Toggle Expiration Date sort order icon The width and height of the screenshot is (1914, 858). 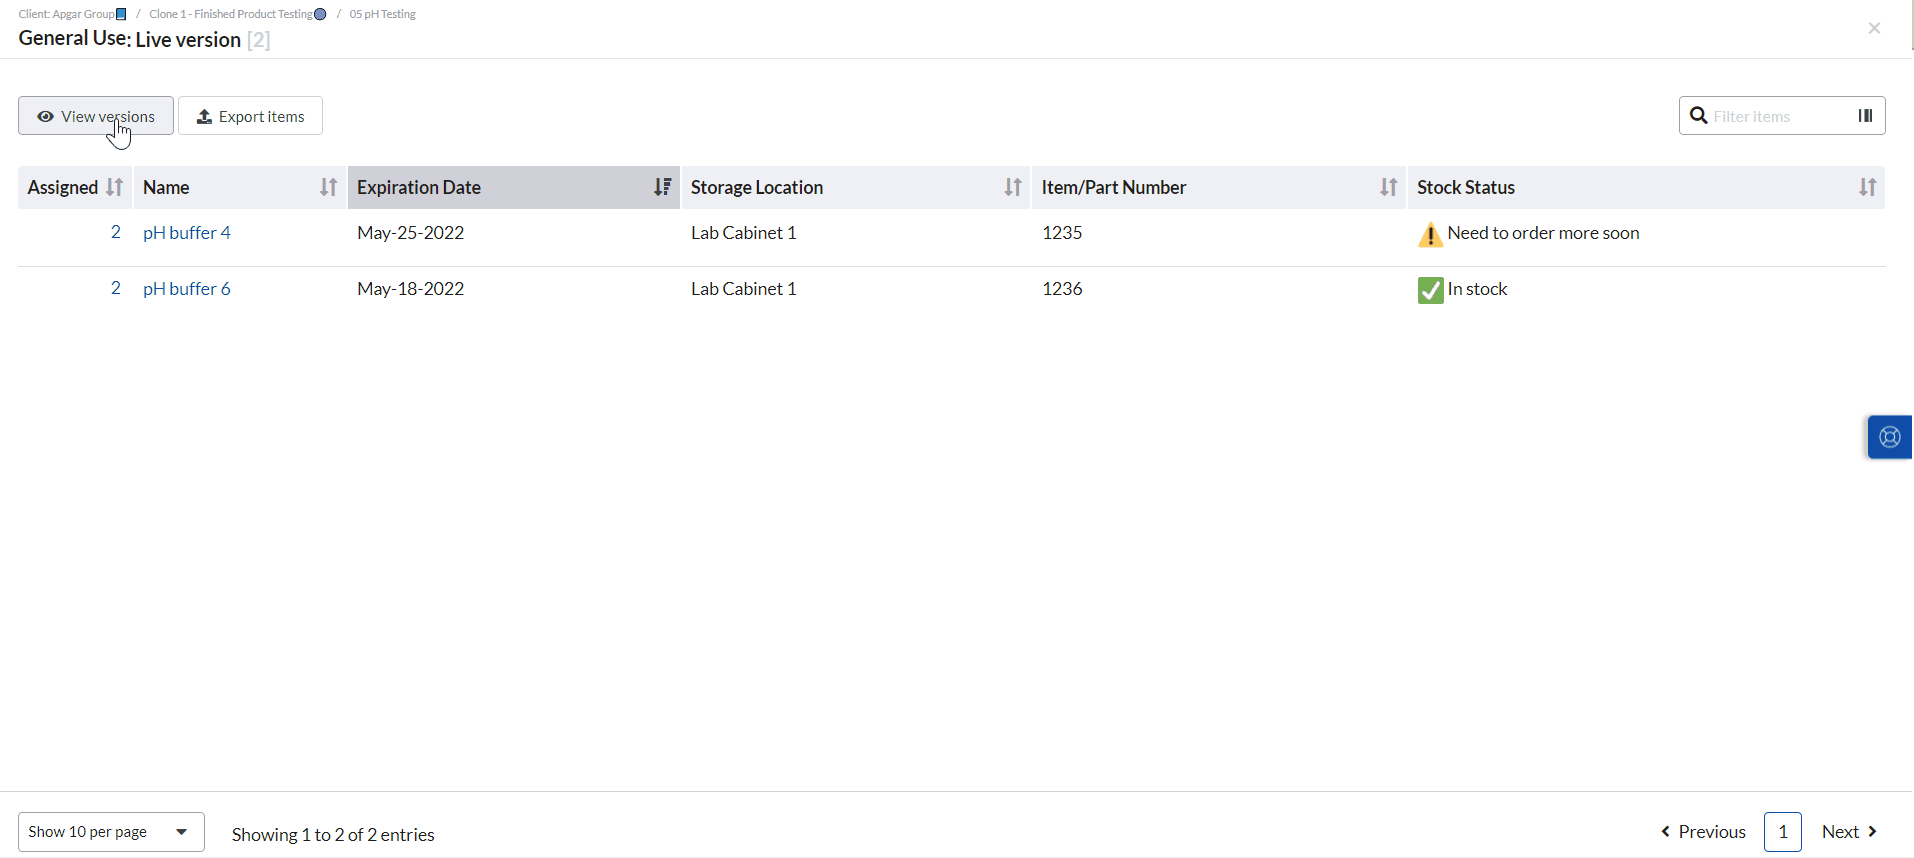coord(662,187)
